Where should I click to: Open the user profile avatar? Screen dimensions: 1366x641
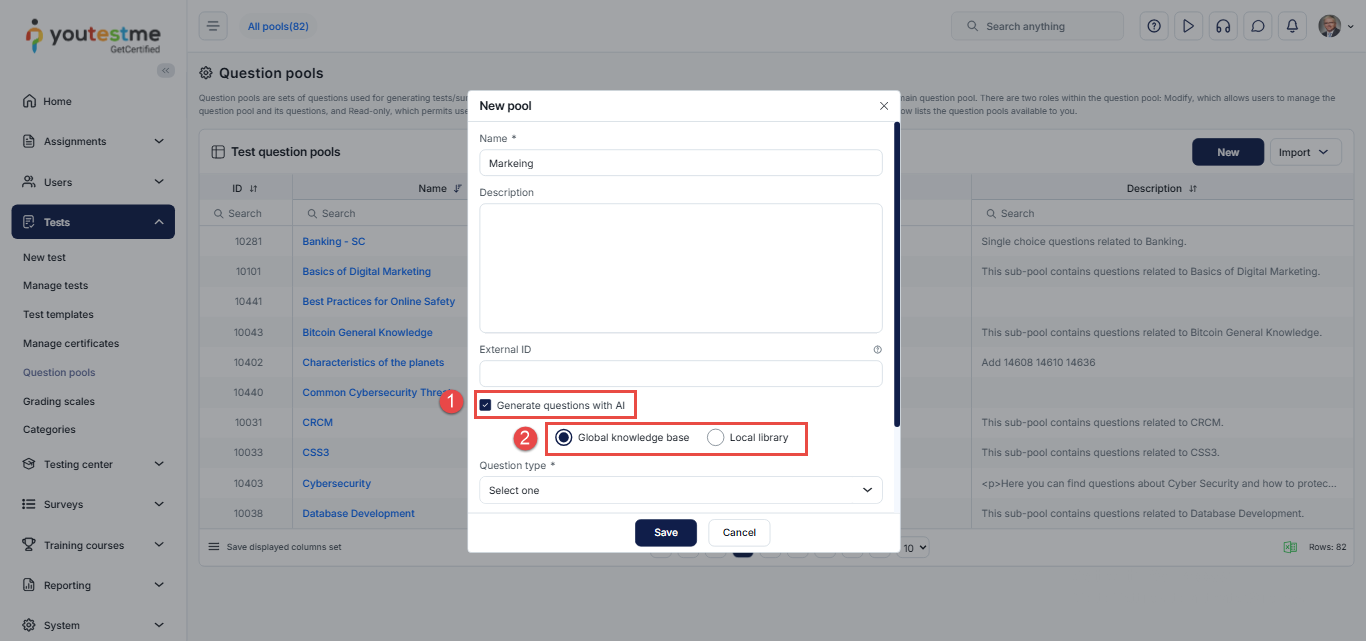click(1329, 26)
